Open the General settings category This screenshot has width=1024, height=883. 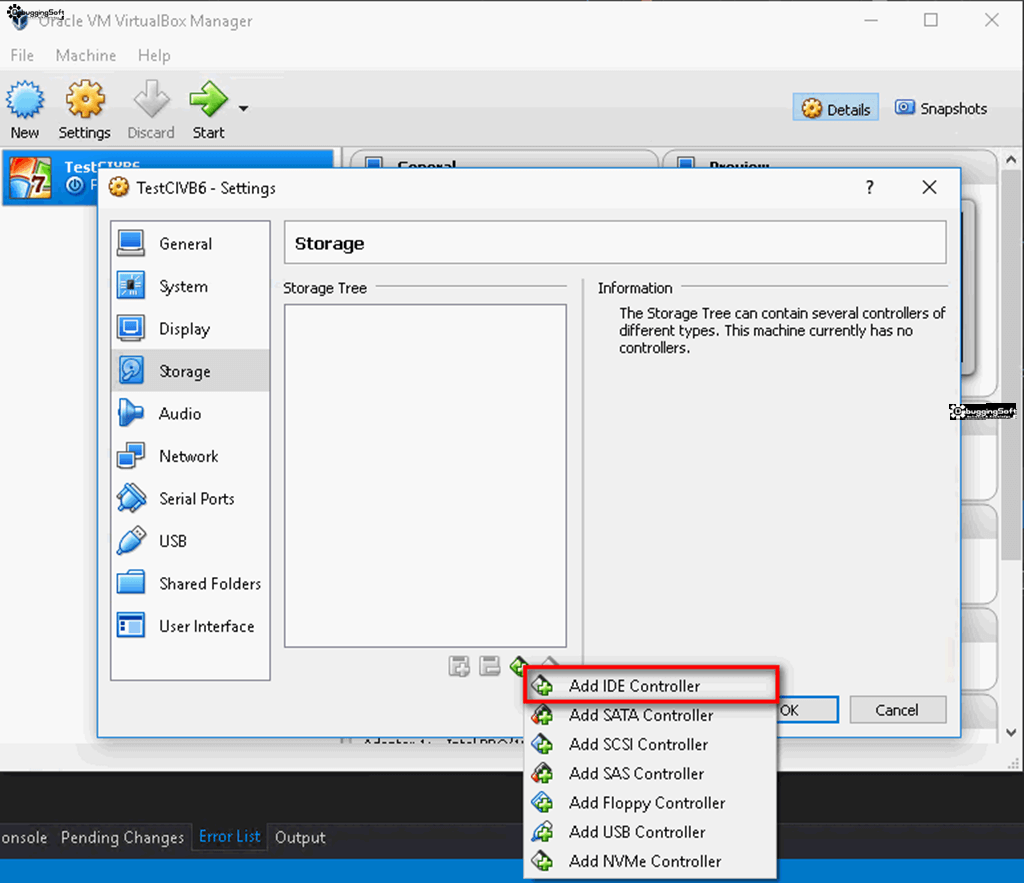190,244
